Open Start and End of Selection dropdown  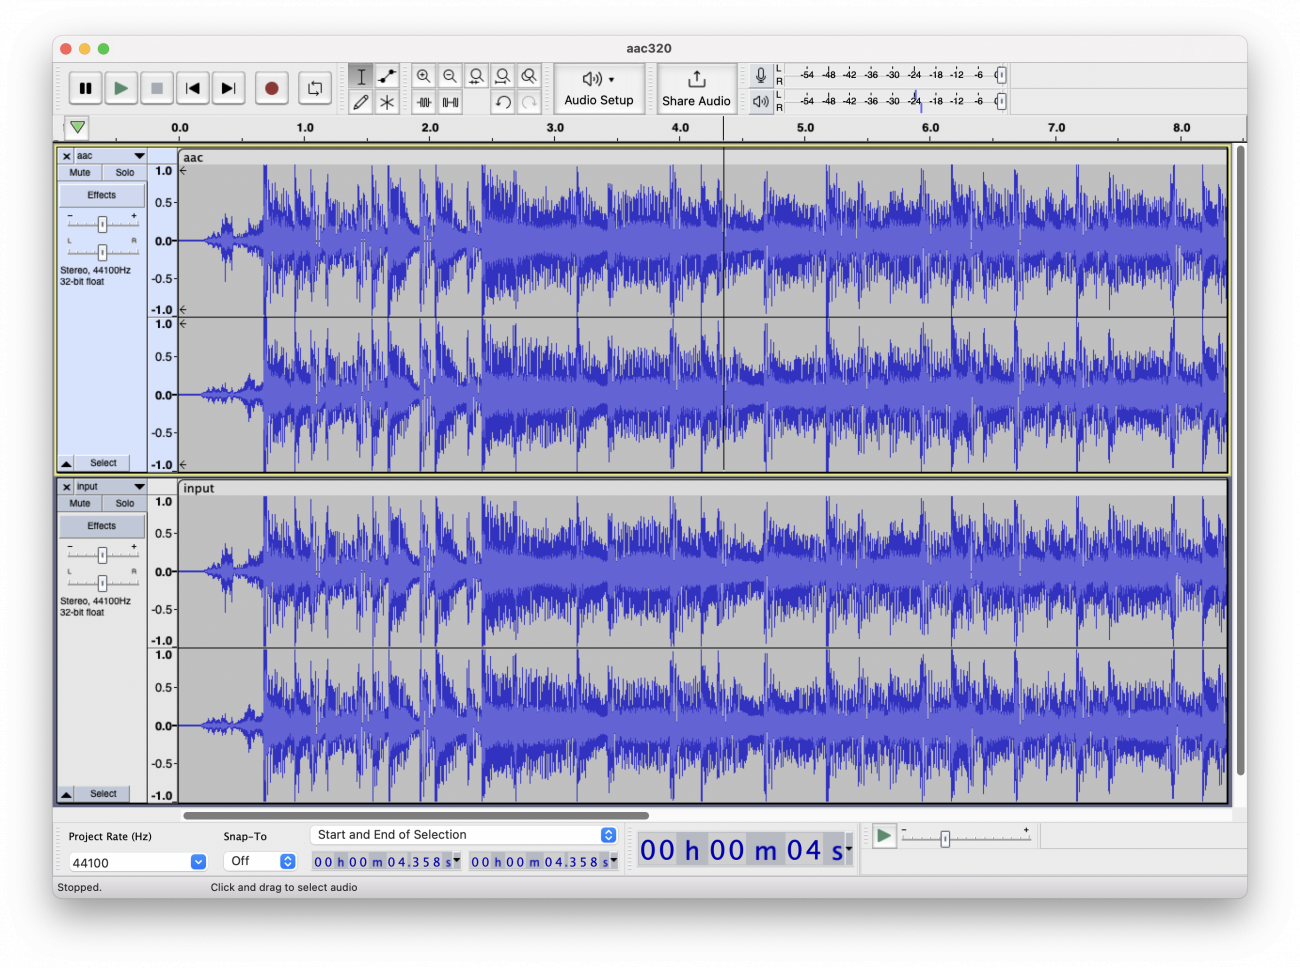click(464, 835)
